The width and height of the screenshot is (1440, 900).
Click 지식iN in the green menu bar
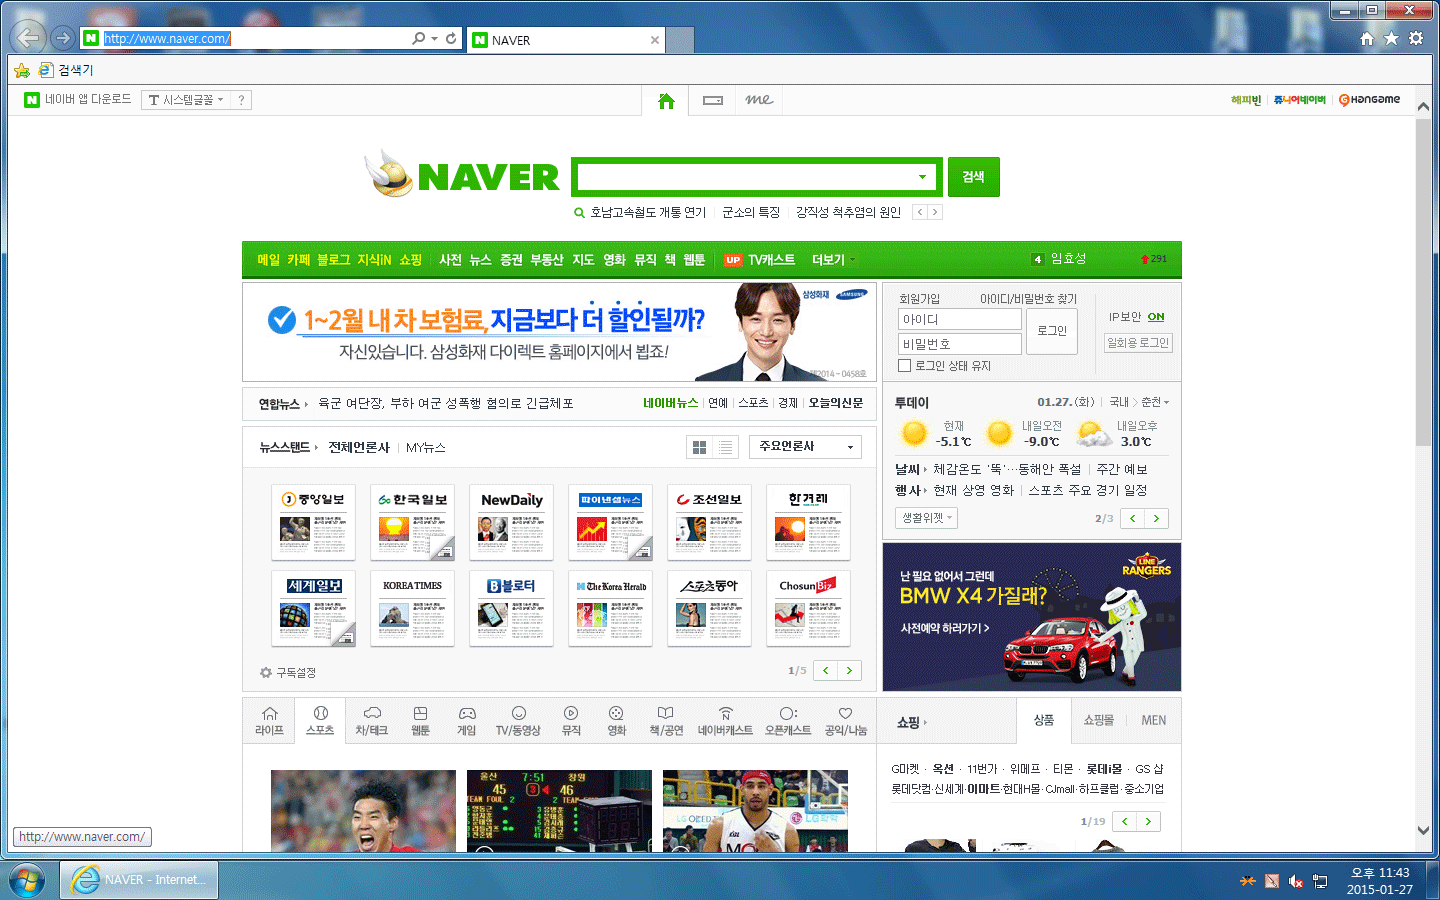[x=374, y=260]
